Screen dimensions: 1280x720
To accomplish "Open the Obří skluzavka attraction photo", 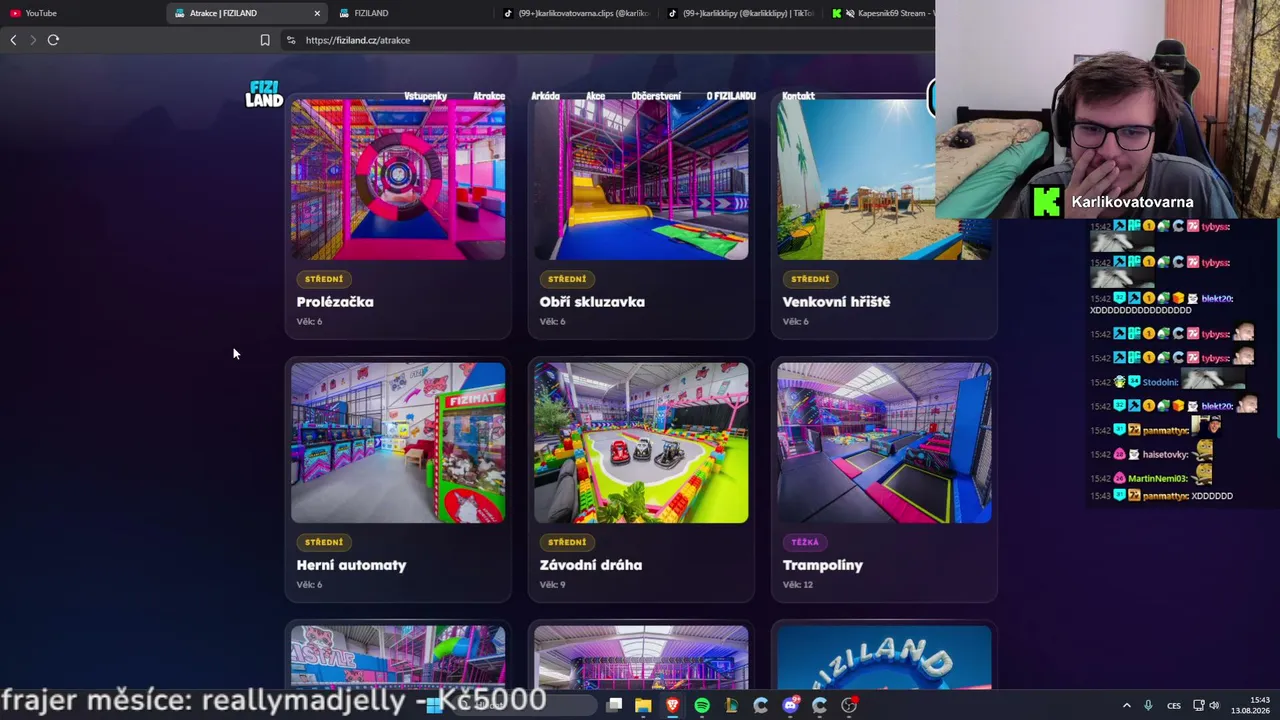I will (x=641, y=179).
